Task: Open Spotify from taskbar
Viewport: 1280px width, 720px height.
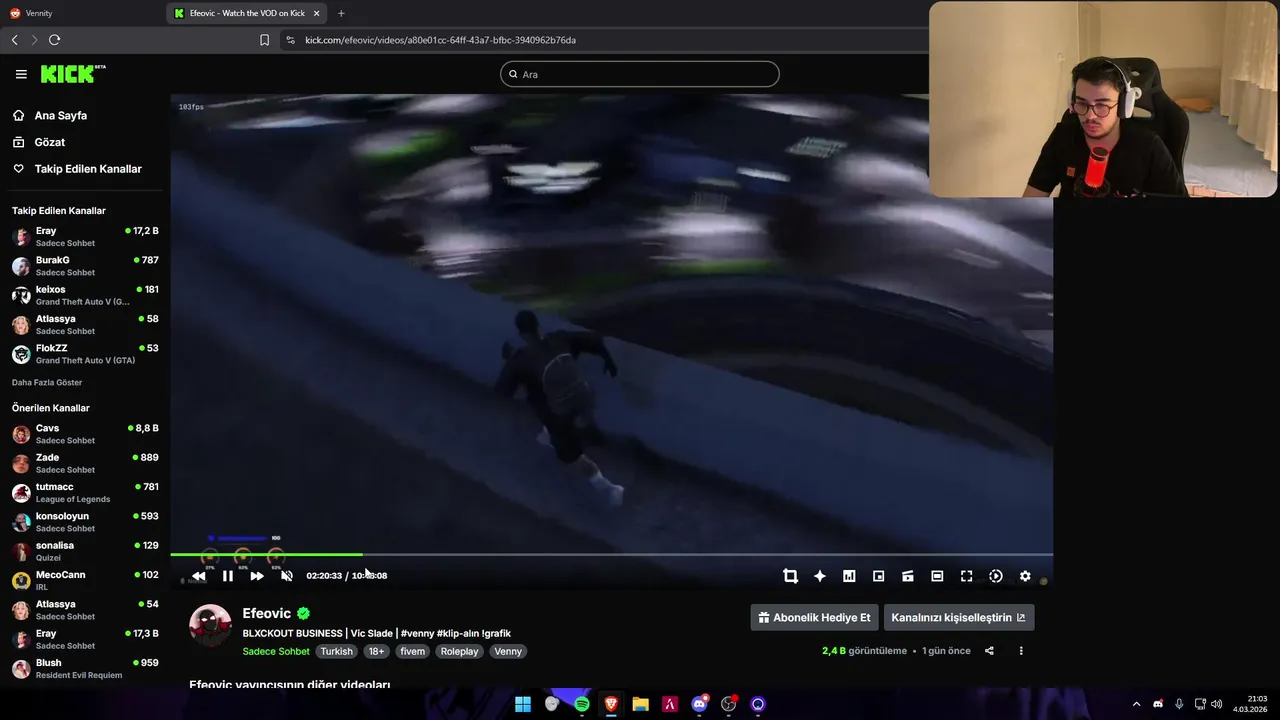Action: tap(581, 704)
